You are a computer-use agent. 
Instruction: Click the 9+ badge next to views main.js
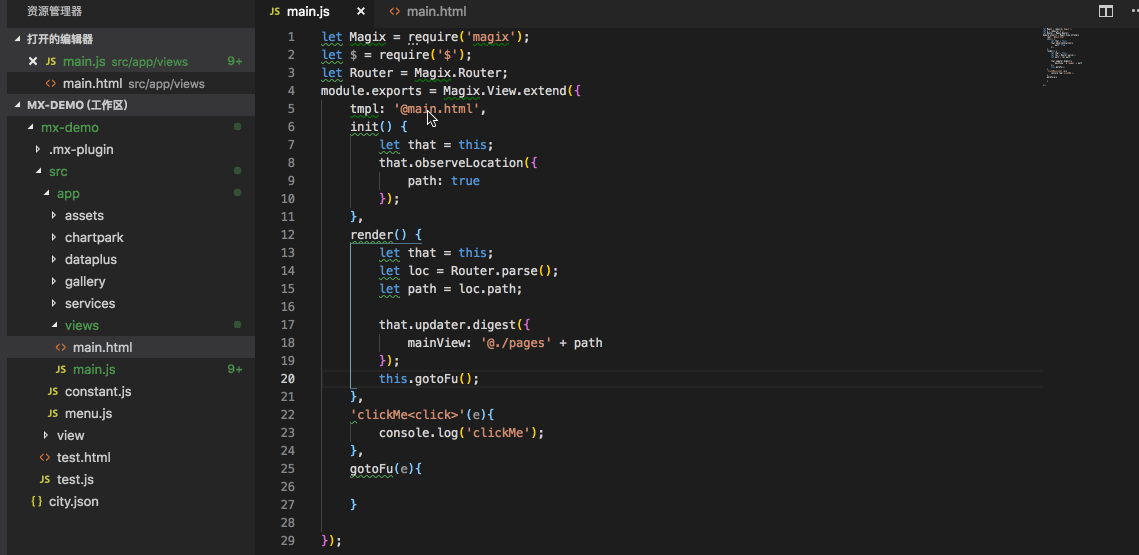click(235, 369)
